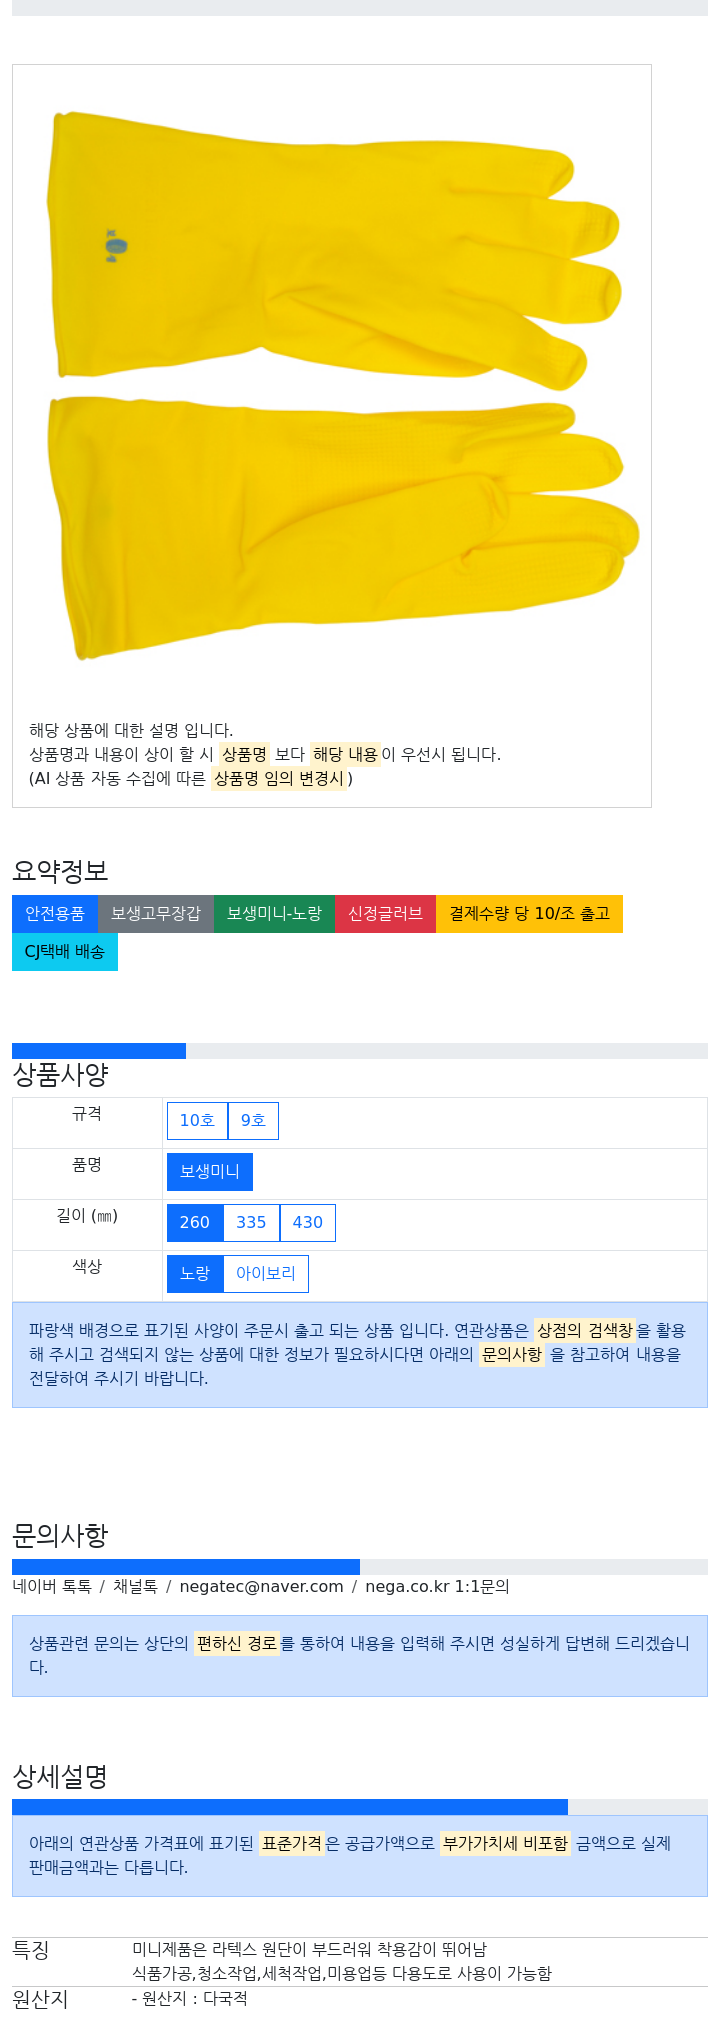
Task: Click the green 보생미니-노랑 tag
Action: (274, 914)
